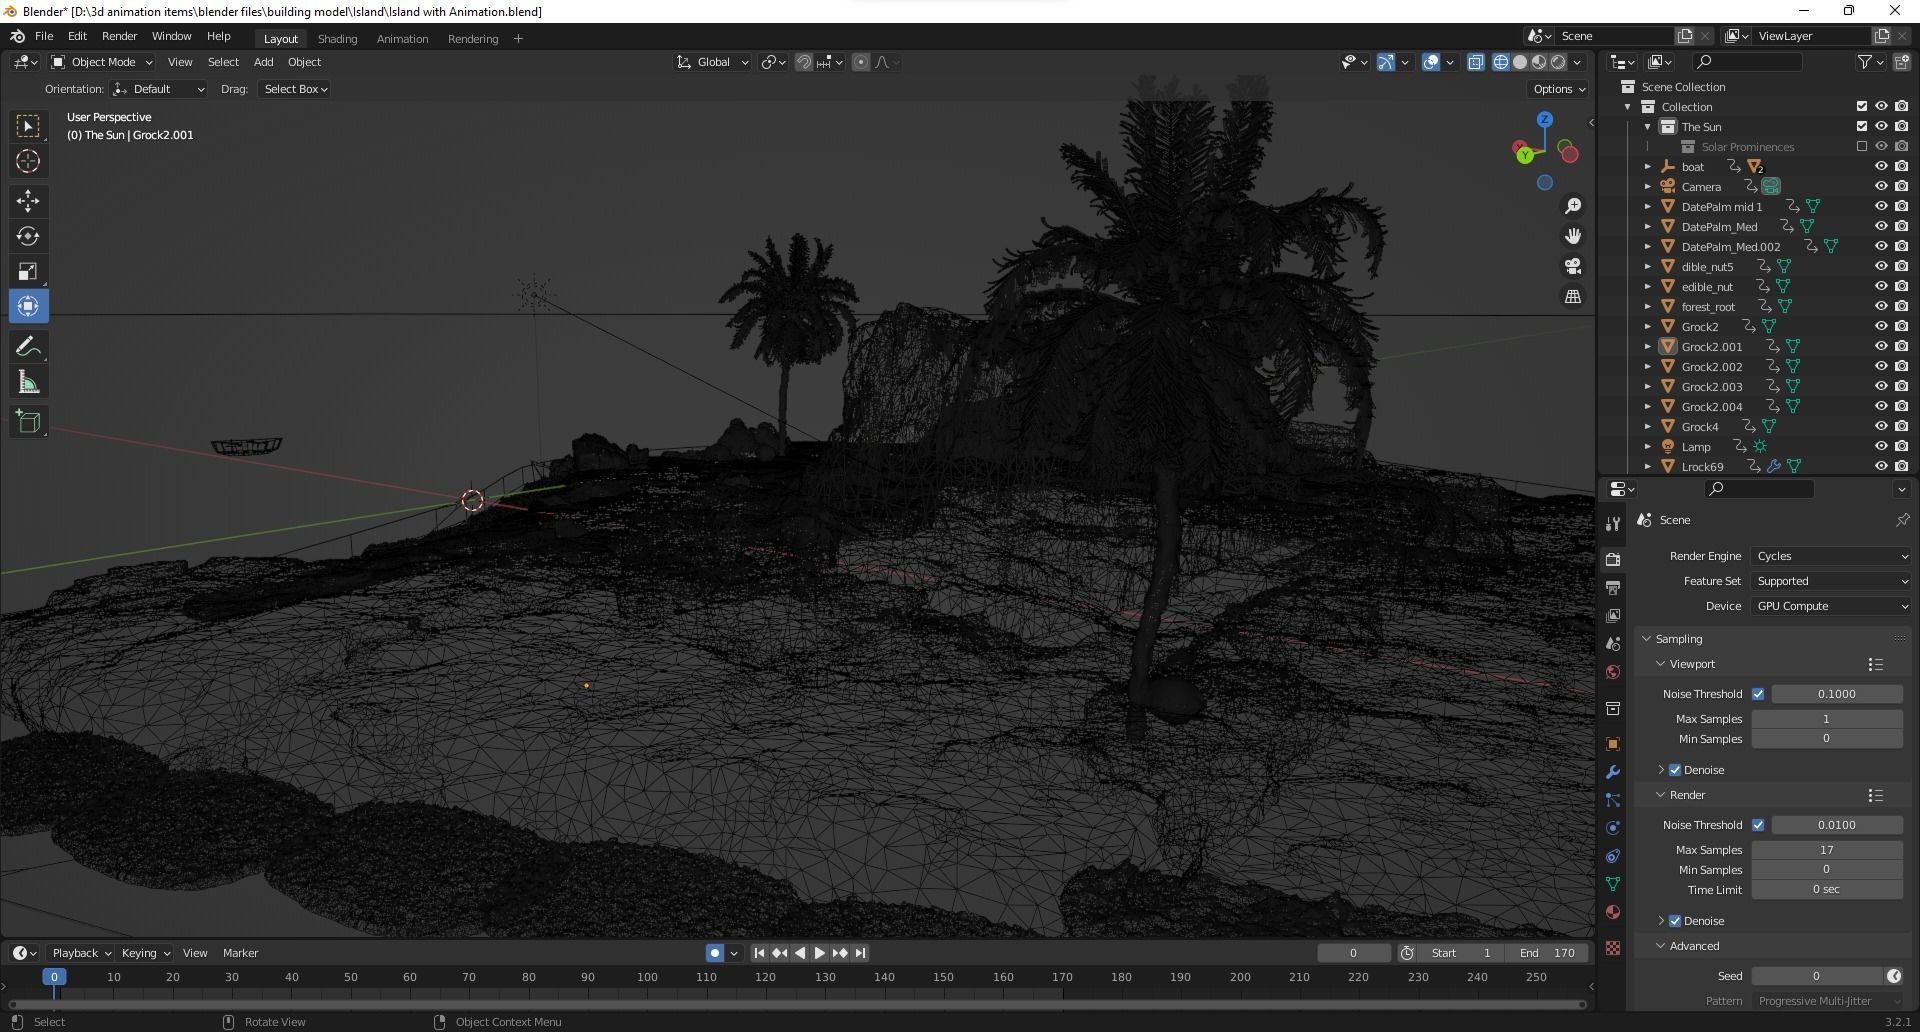
Task: Select the Select Box tool in toolbar
Action: click(28, 126)
